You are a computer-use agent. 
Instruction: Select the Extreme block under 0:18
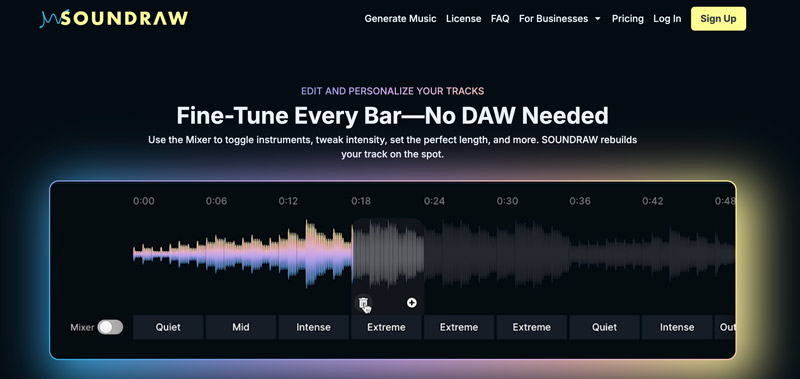pos(386,327)
